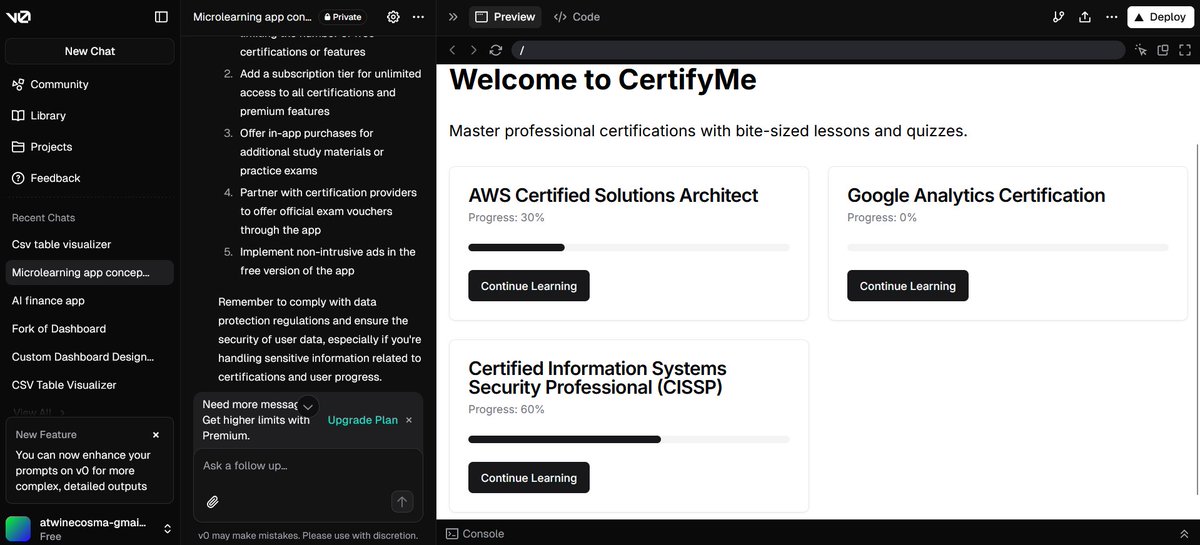1200x545 pixels.
Task: Collapse the chat panel with the double-chevron icon
Action: coord(453,17)
